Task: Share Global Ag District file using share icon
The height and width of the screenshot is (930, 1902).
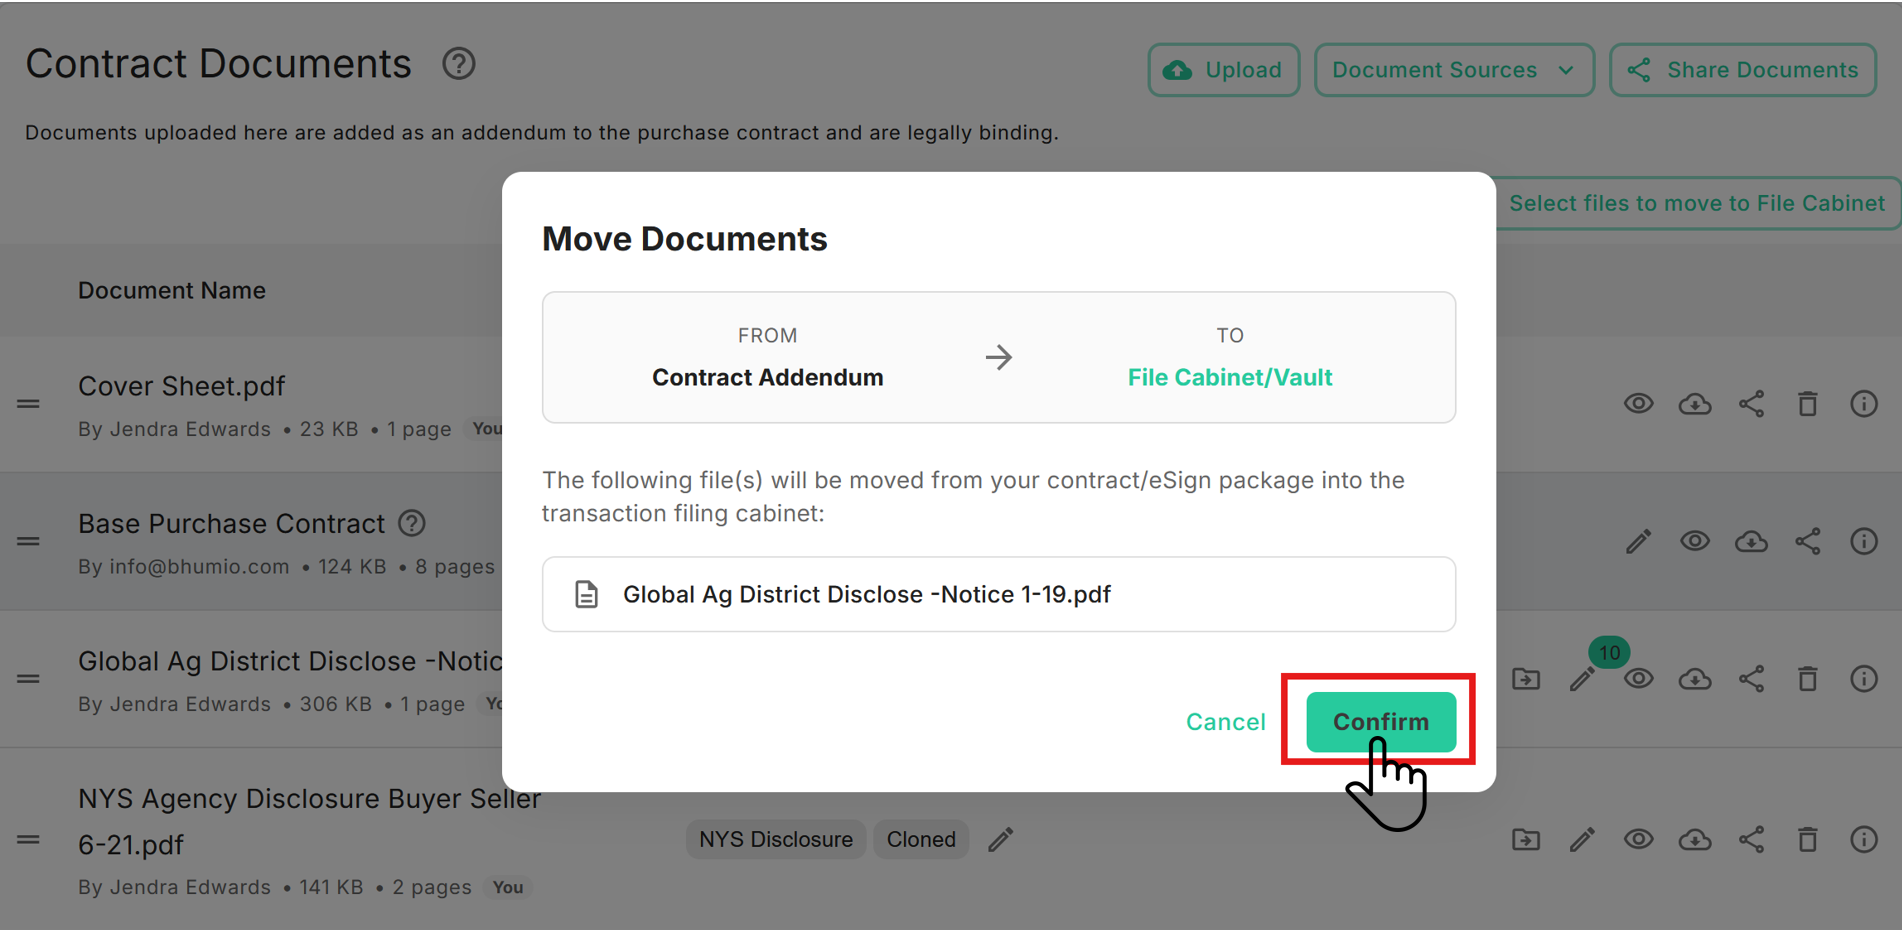Action: point(1751,679)
